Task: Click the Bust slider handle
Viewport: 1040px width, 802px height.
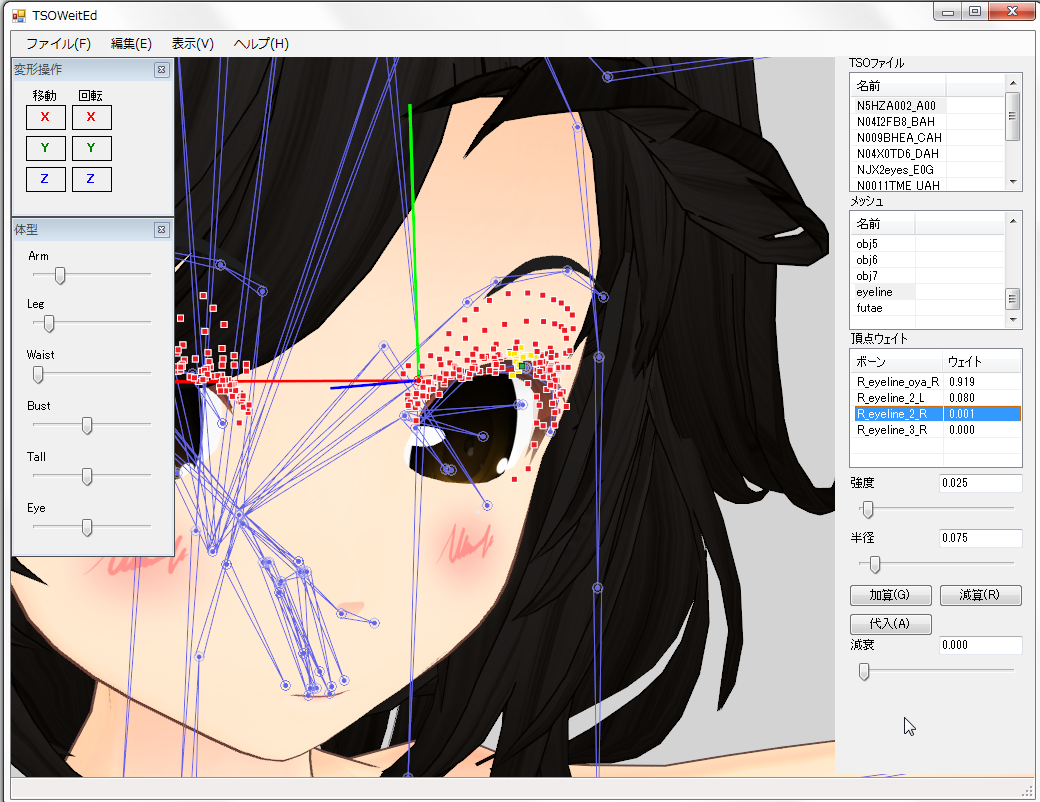Action: click(87, 426)
